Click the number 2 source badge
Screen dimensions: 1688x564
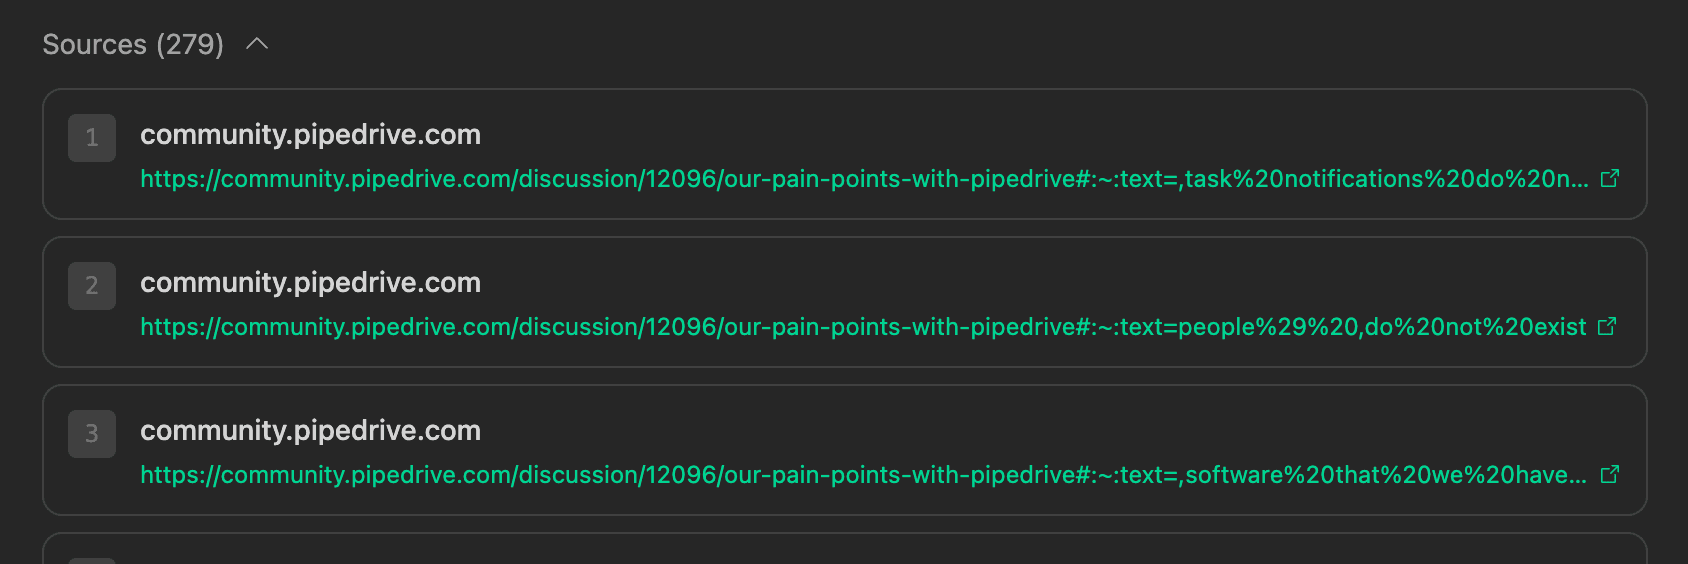click(x=92, y=286)
